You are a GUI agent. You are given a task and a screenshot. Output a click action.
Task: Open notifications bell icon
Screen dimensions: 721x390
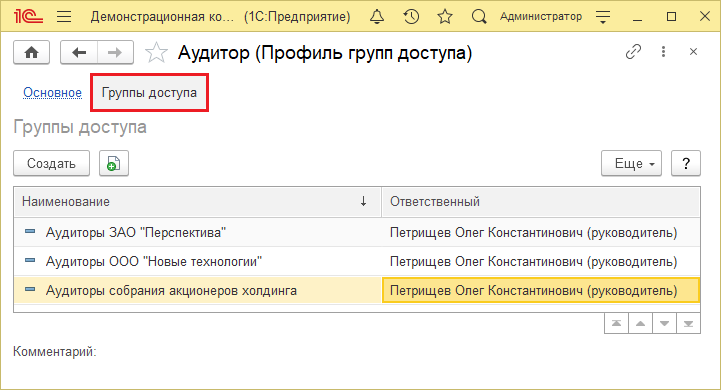pyautogui.click(x=377, y=17)
